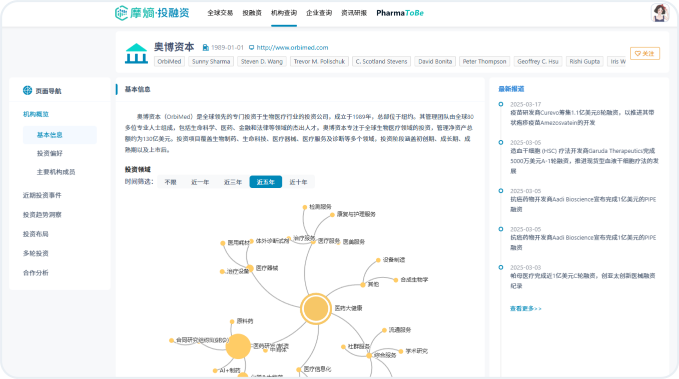
Task: Click the Geoffrey C. Hsu tag
Action: 538,62
